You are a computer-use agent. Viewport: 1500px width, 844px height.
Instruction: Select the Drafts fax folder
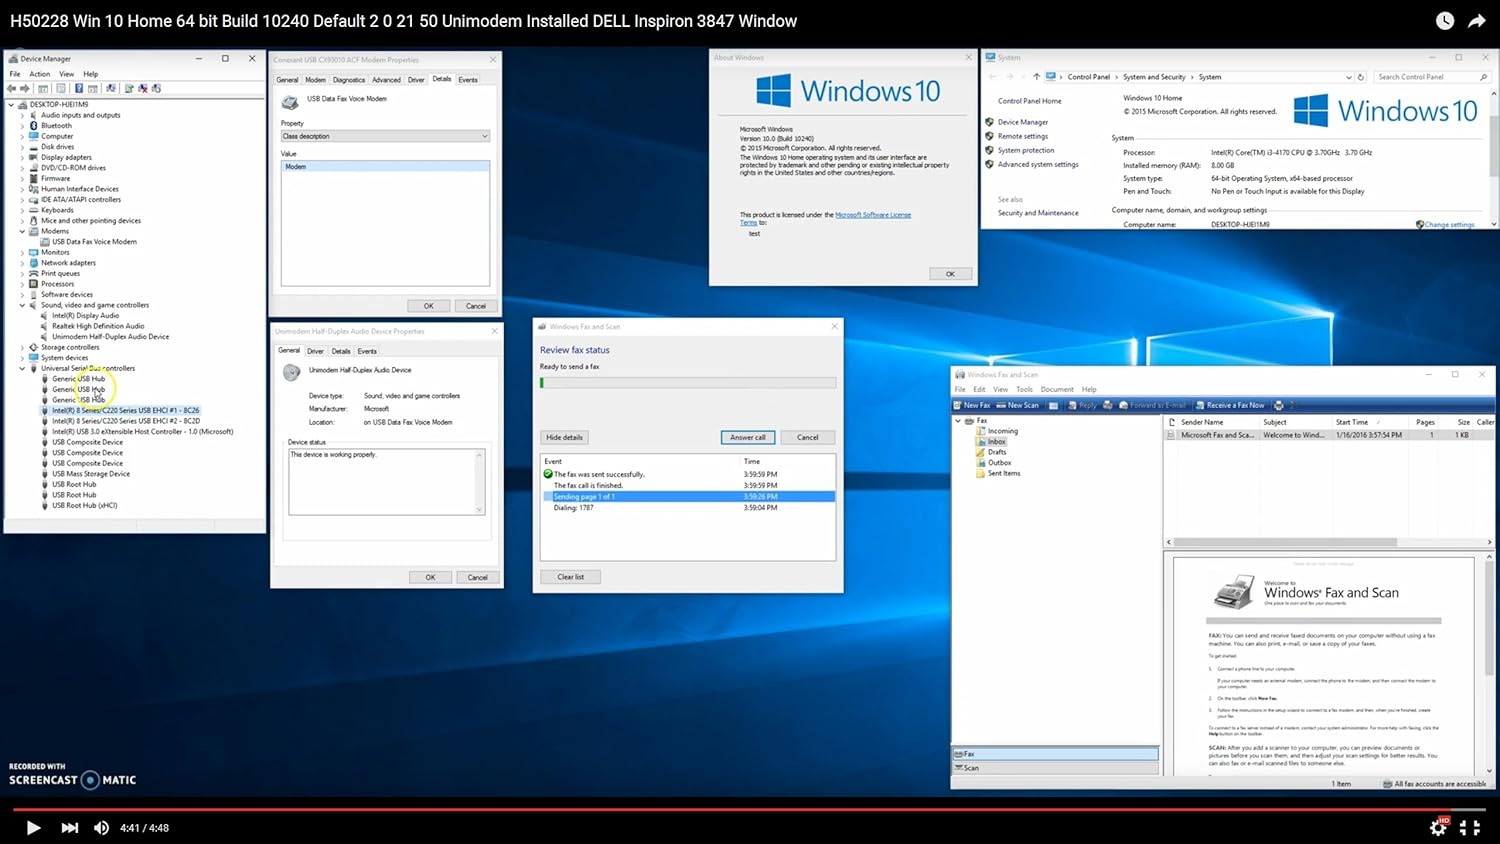coord(997,452)
